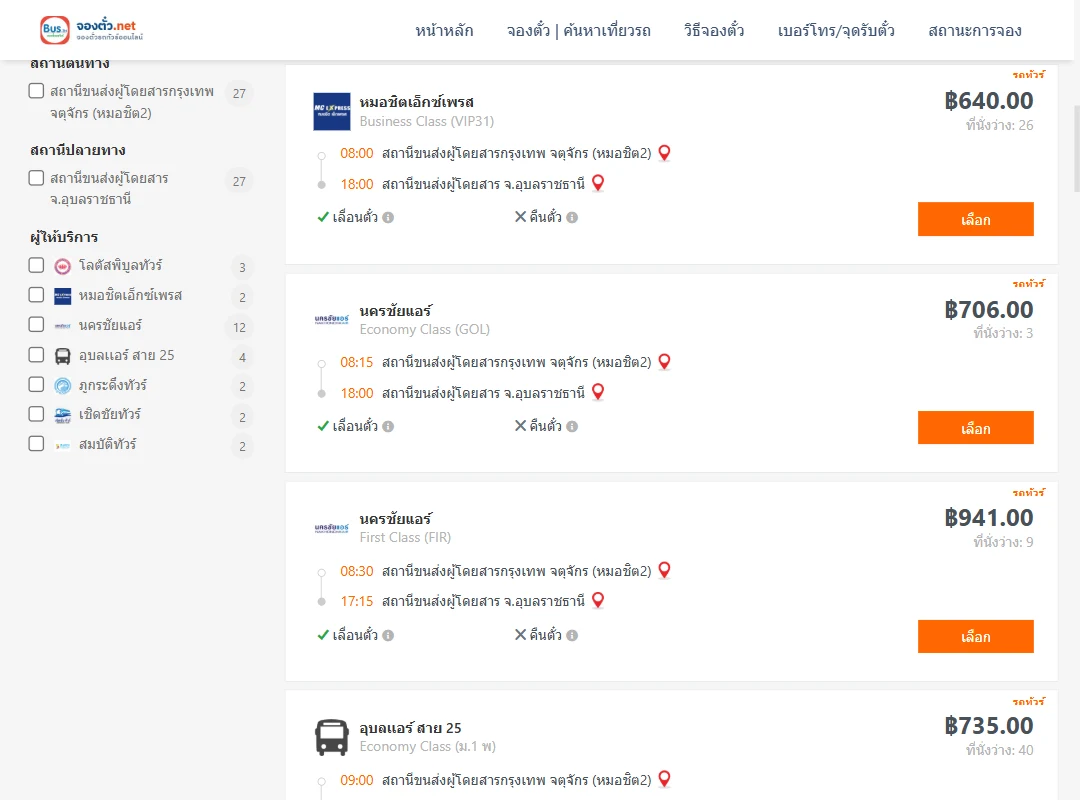Click the ฿735.00 price of อุบลแอร์ สาย 25
Screen dimensions: 1080x800
coord(988,726)
